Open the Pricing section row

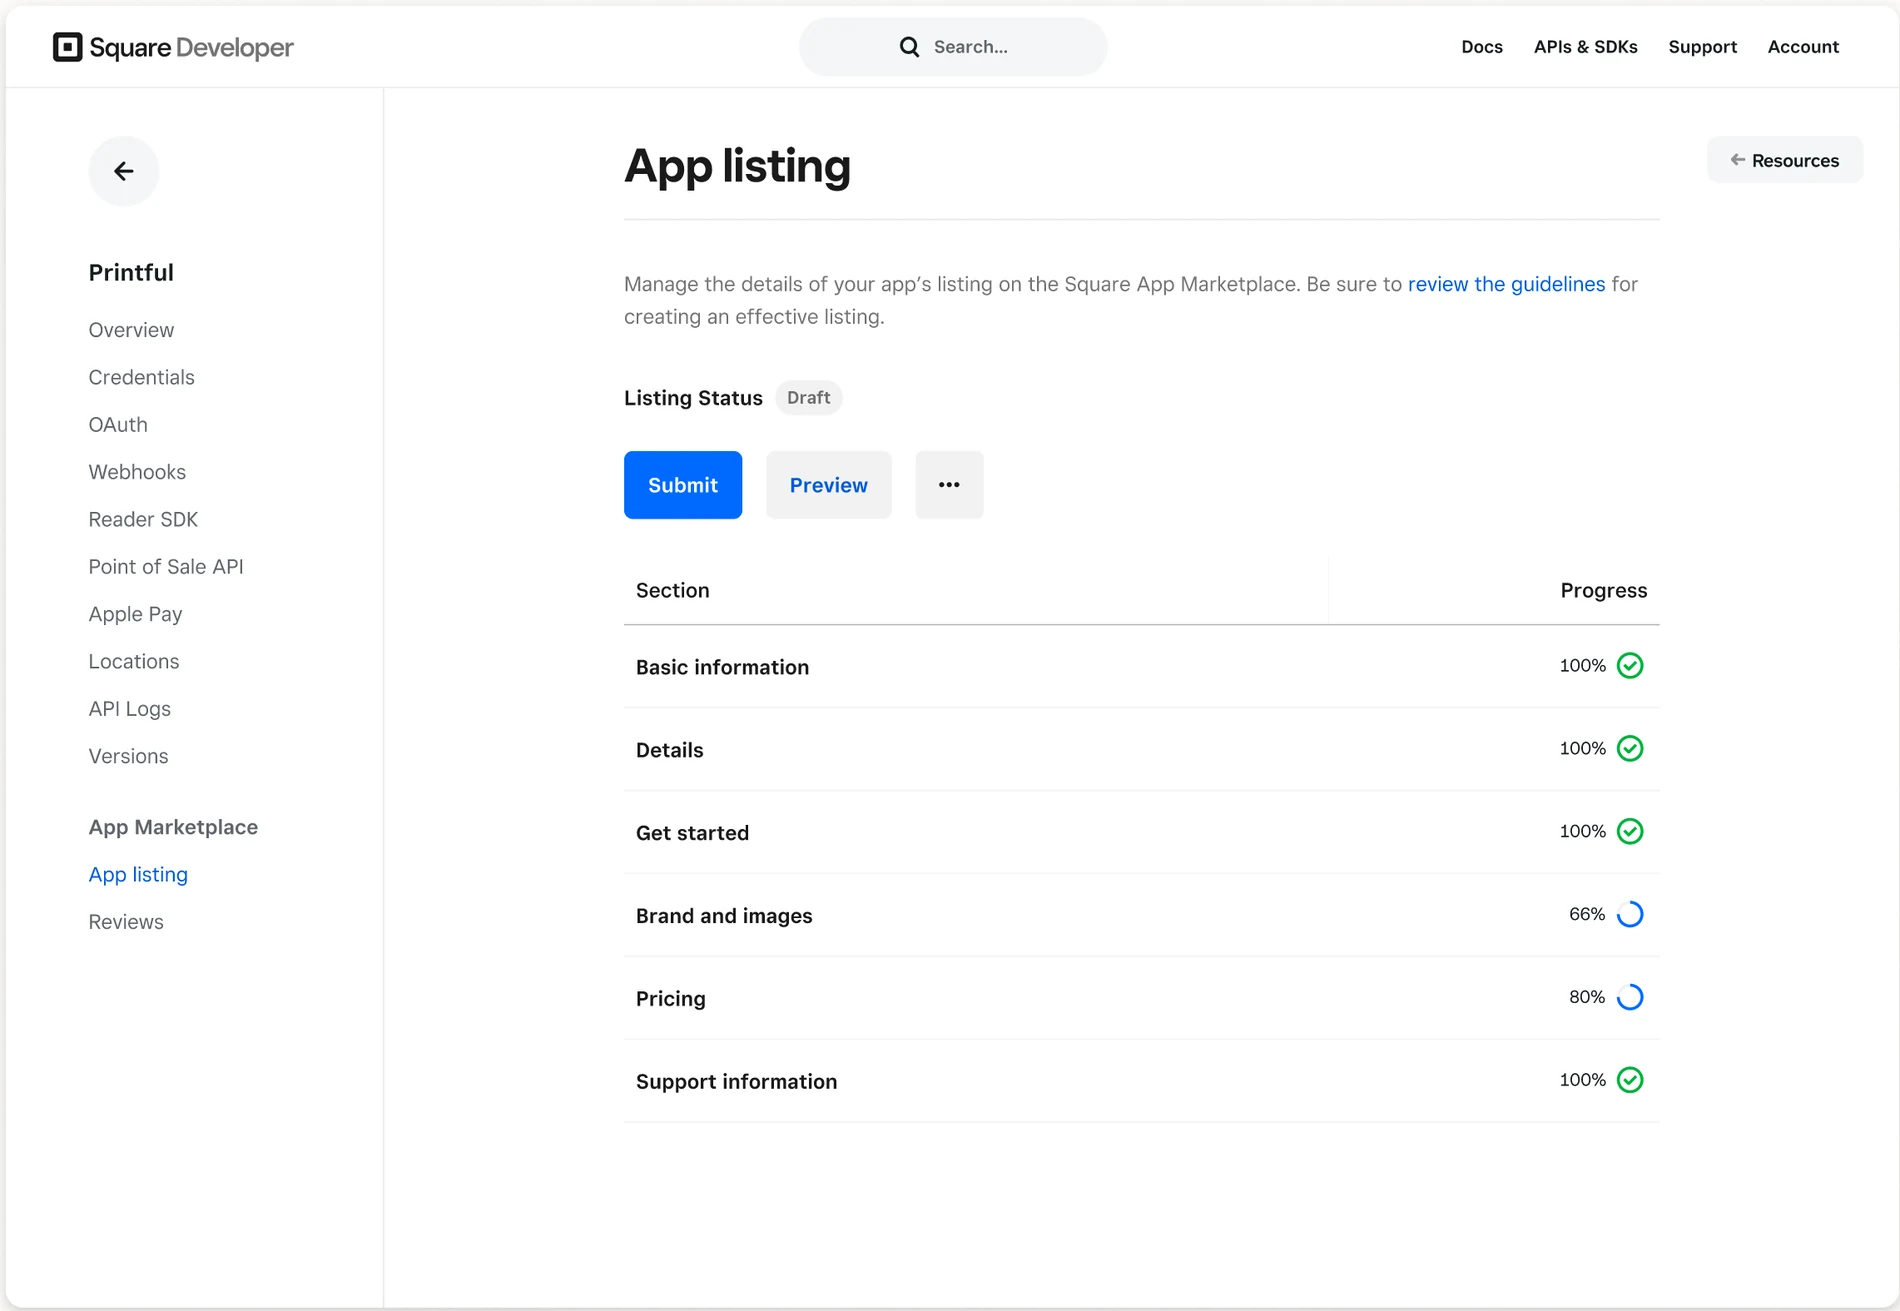click(1141, 999)
